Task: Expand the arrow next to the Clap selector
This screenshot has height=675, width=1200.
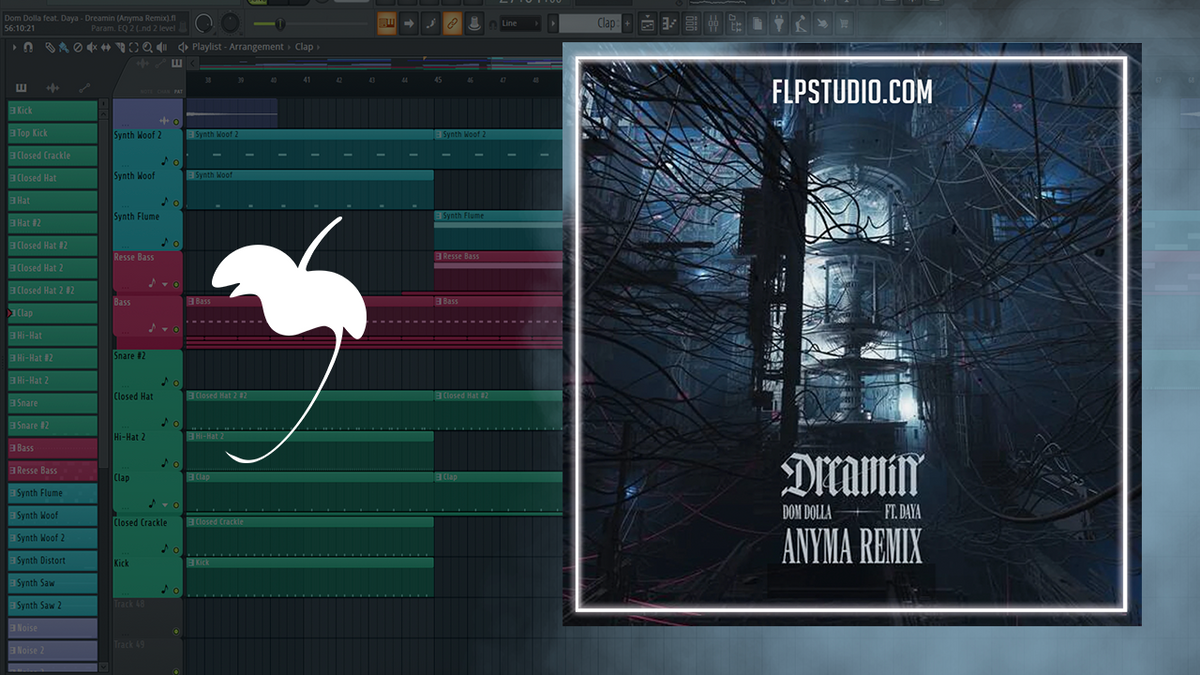Action: [x=552, y=22]
